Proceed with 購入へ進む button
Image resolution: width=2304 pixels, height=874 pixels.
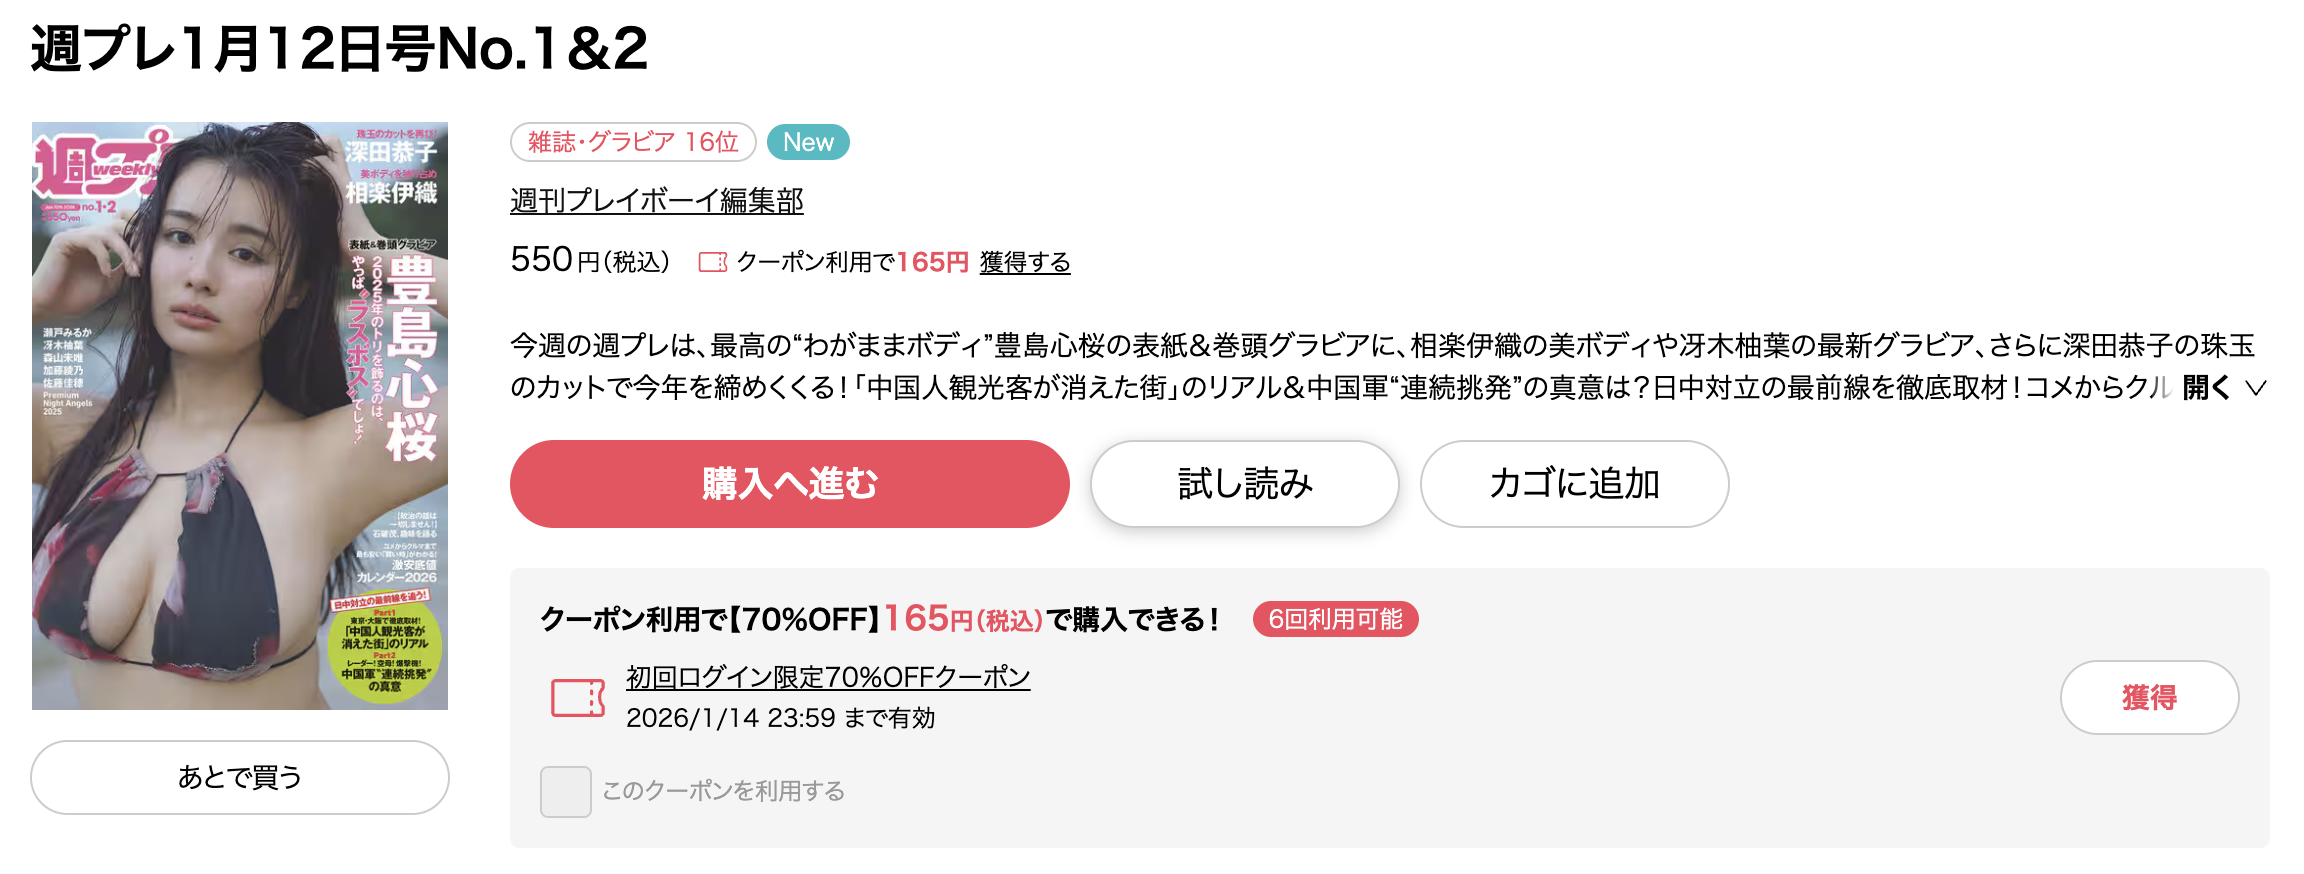coord(790,484)
